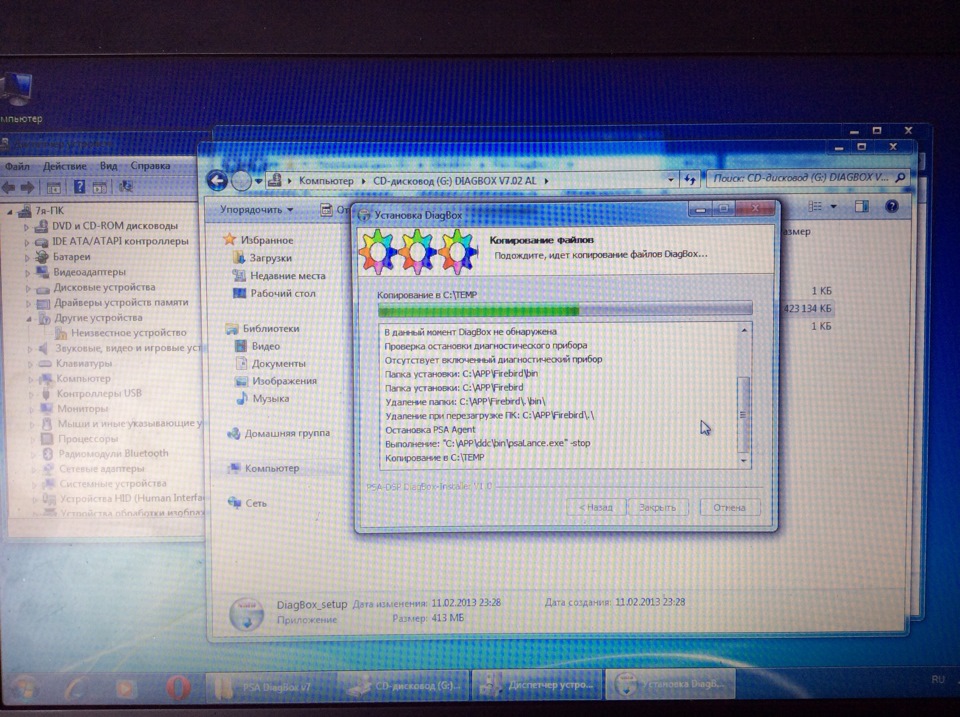This screenshot has width=960, height=717.
Task: Select Библиотеки in navigation pane
Action: [271, 328]
